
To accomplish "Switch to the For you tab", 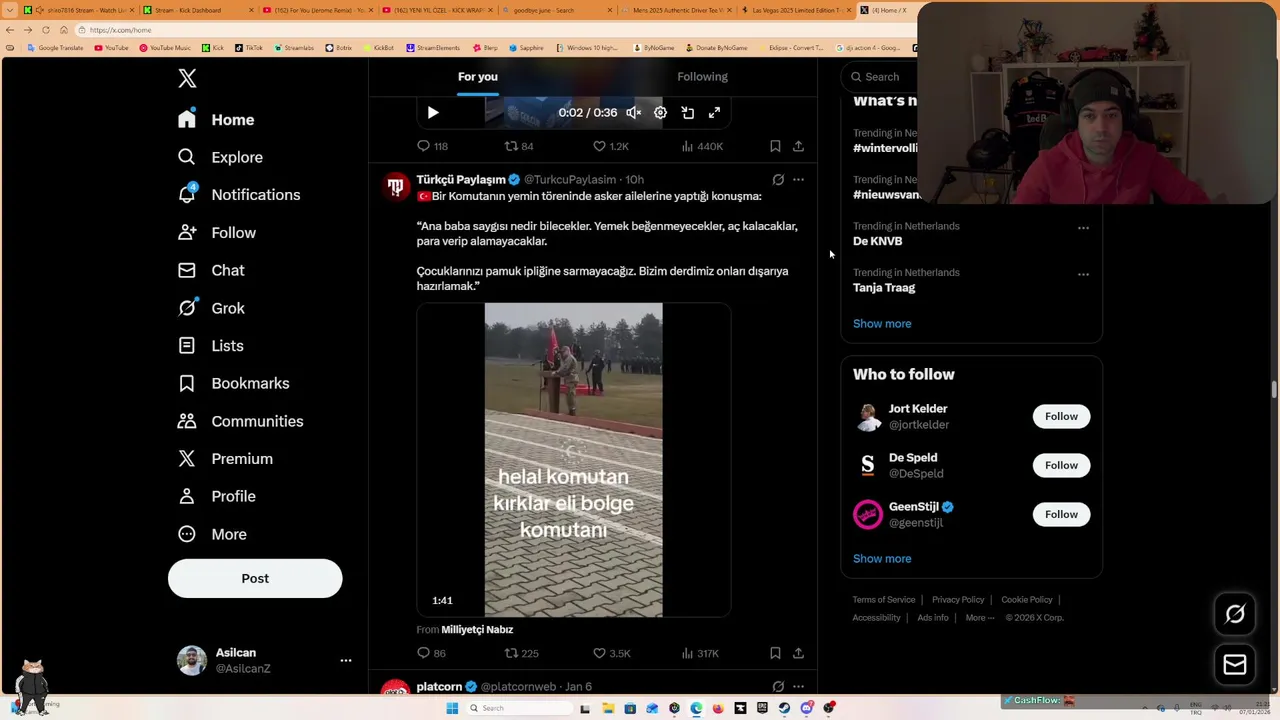I will [478, 77].
